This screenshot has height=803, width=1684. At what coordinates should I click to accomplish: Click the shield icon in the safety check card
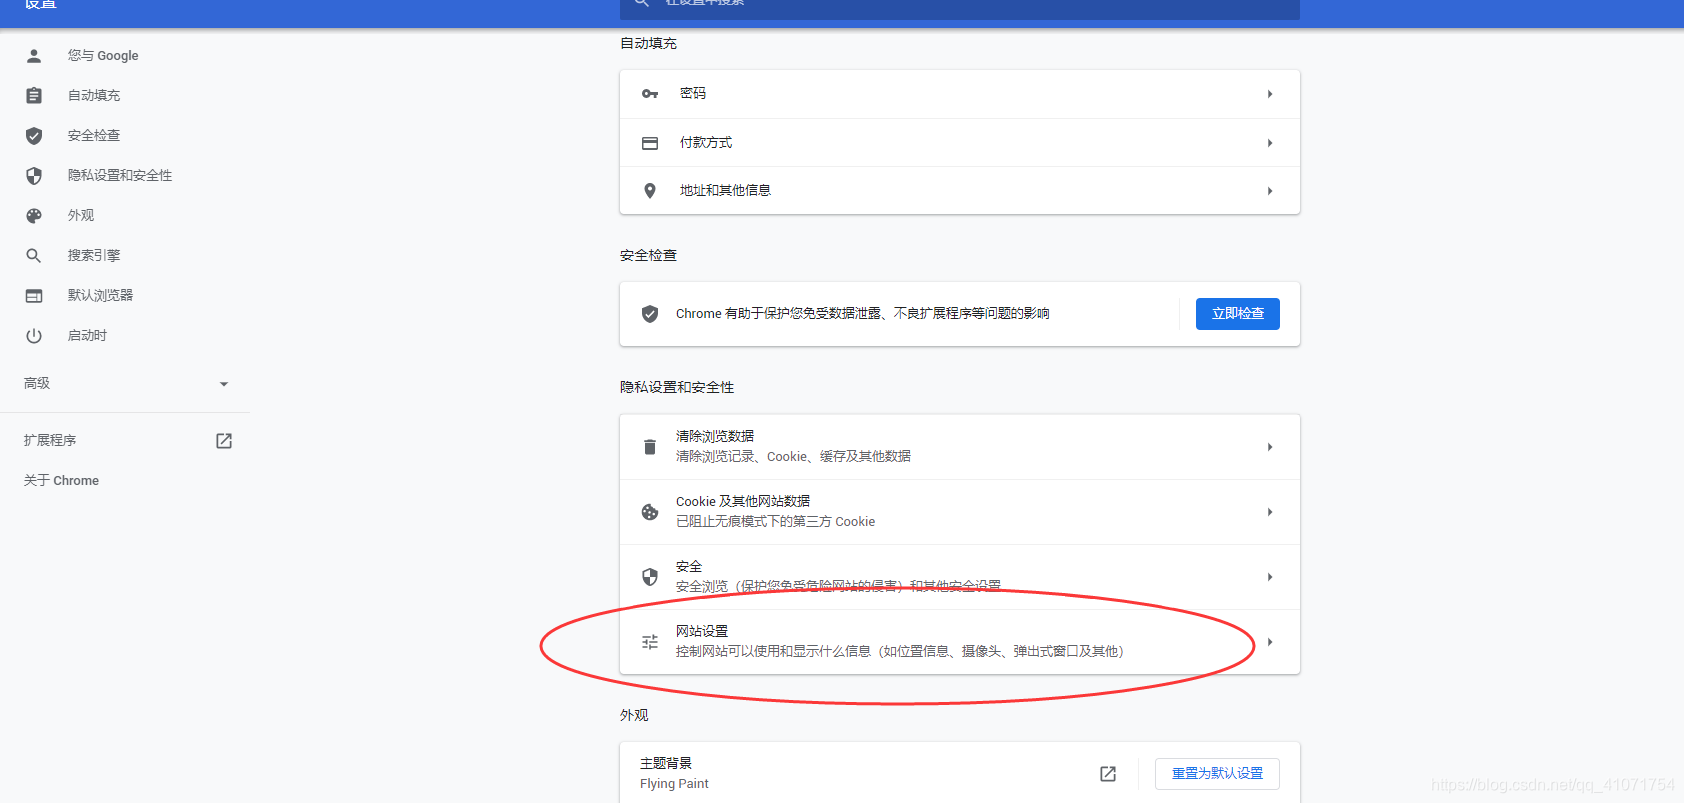tap(650, 314)
